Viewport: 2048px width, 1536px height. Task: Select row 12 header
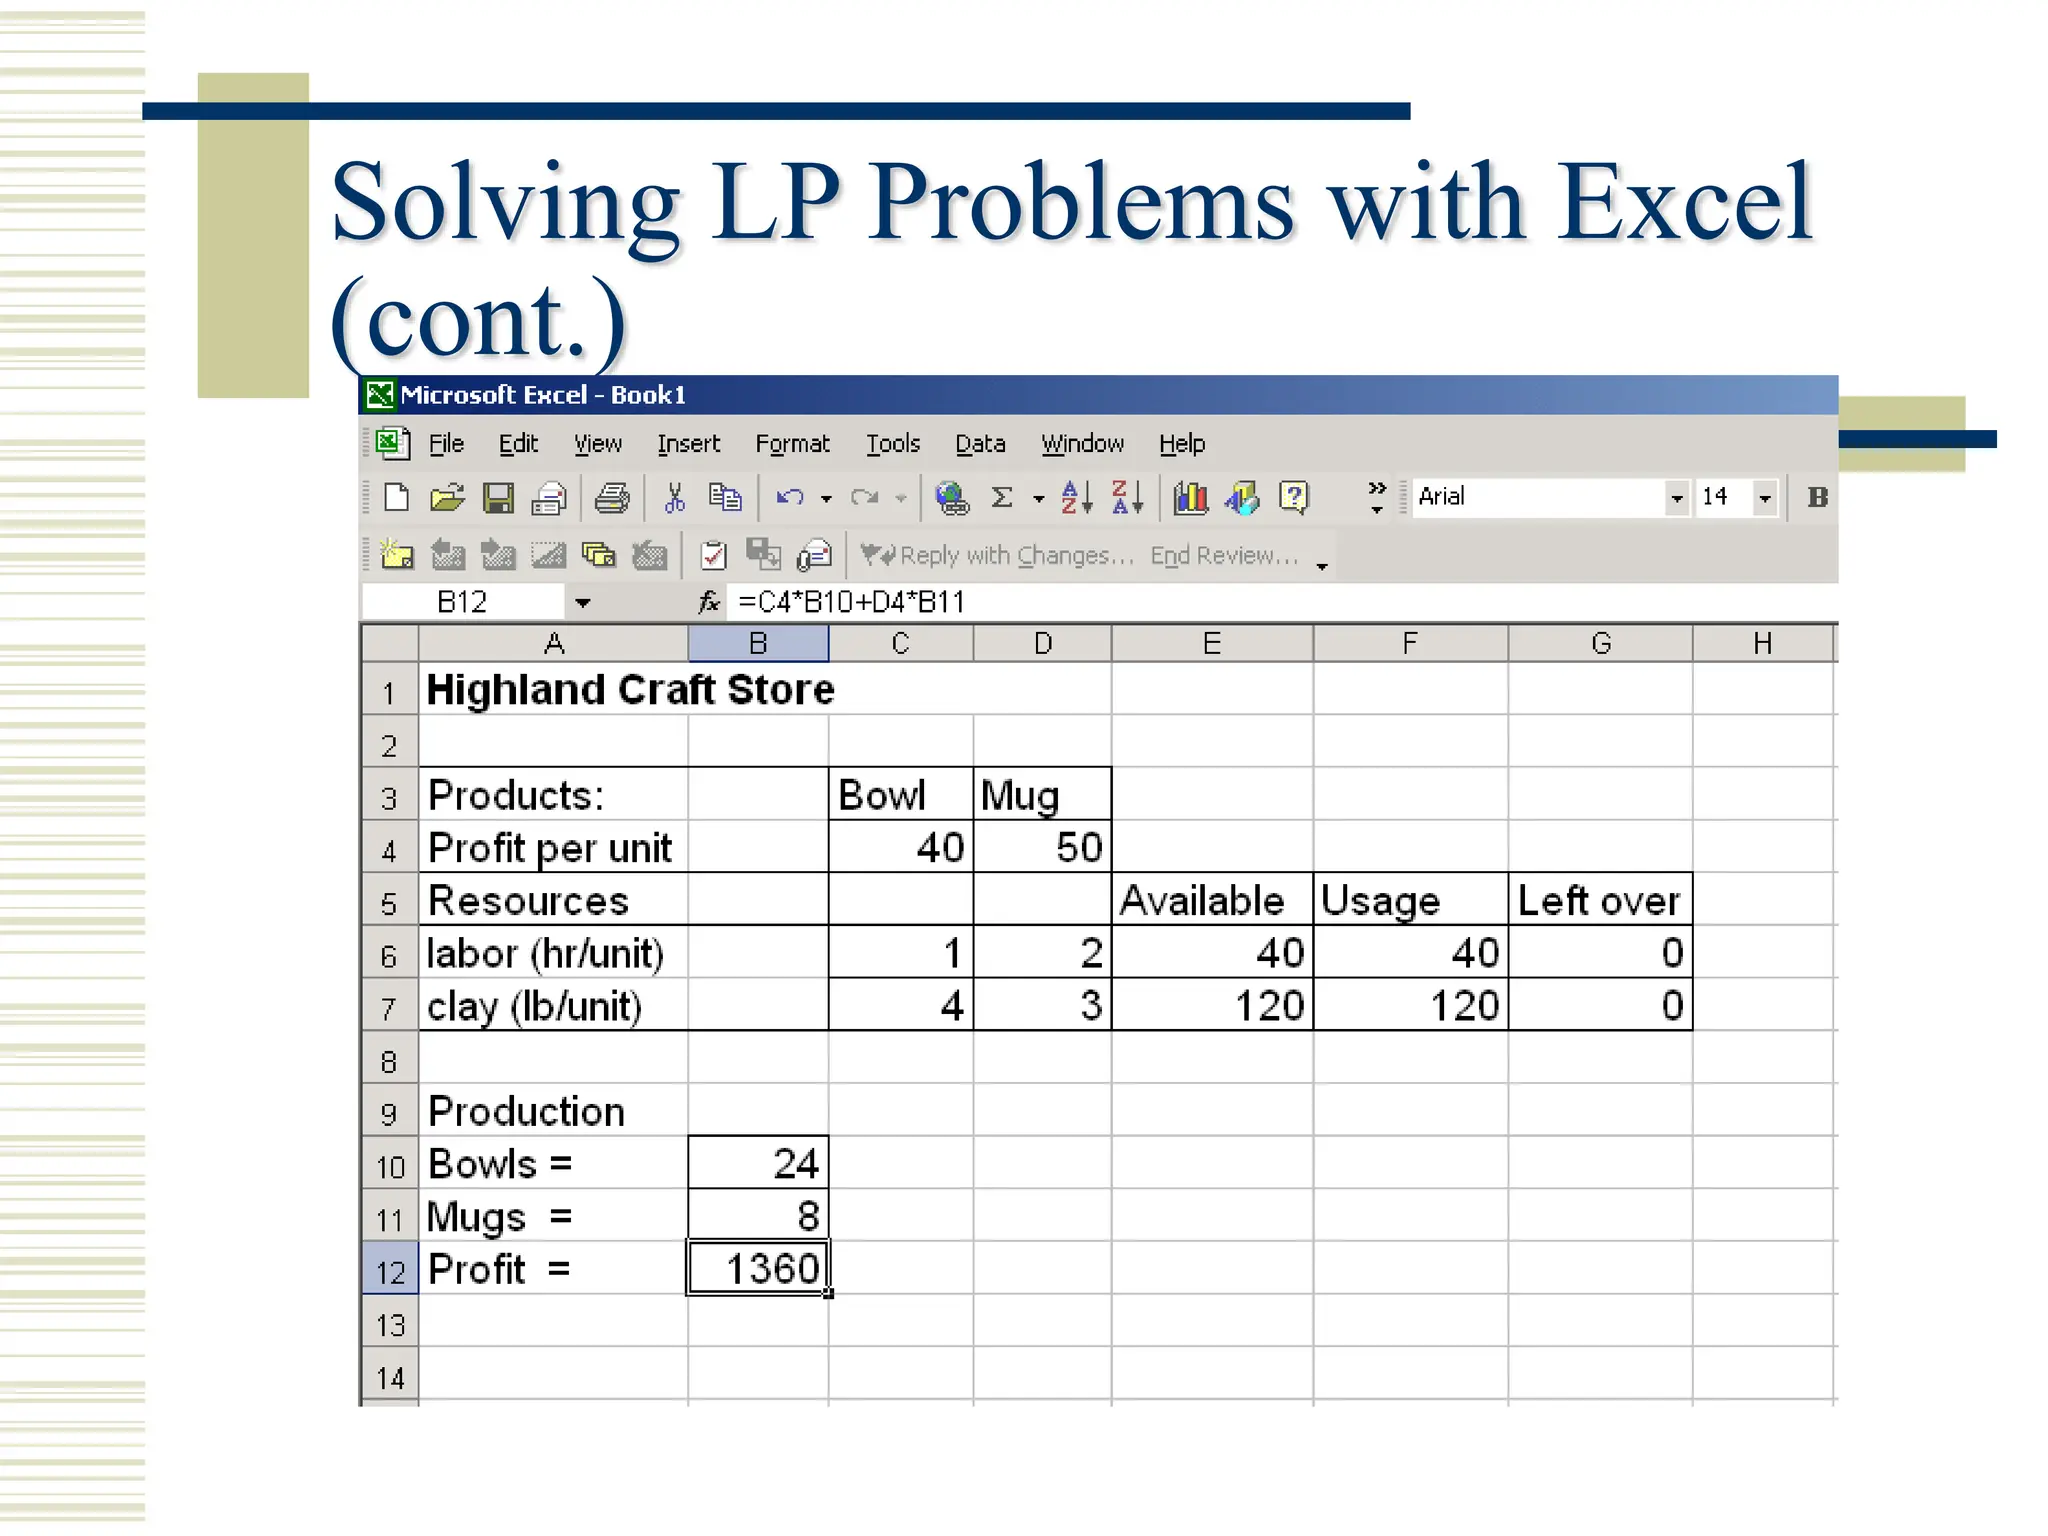pos(389,1269)
